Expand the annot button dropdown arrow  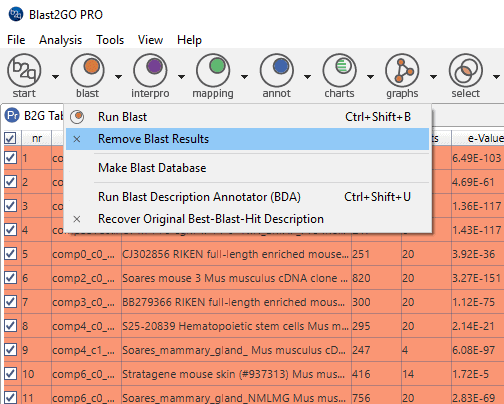pos(307,77)
